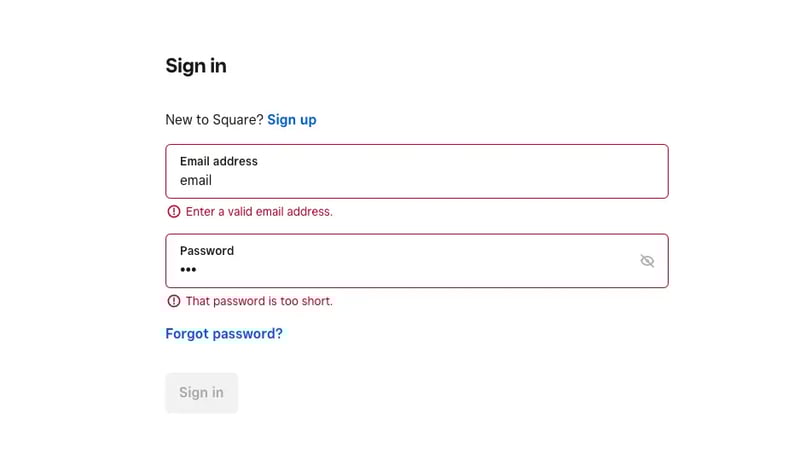
Task: Click "Enter a valid email address." error text
Action: [x=259, y=212]
